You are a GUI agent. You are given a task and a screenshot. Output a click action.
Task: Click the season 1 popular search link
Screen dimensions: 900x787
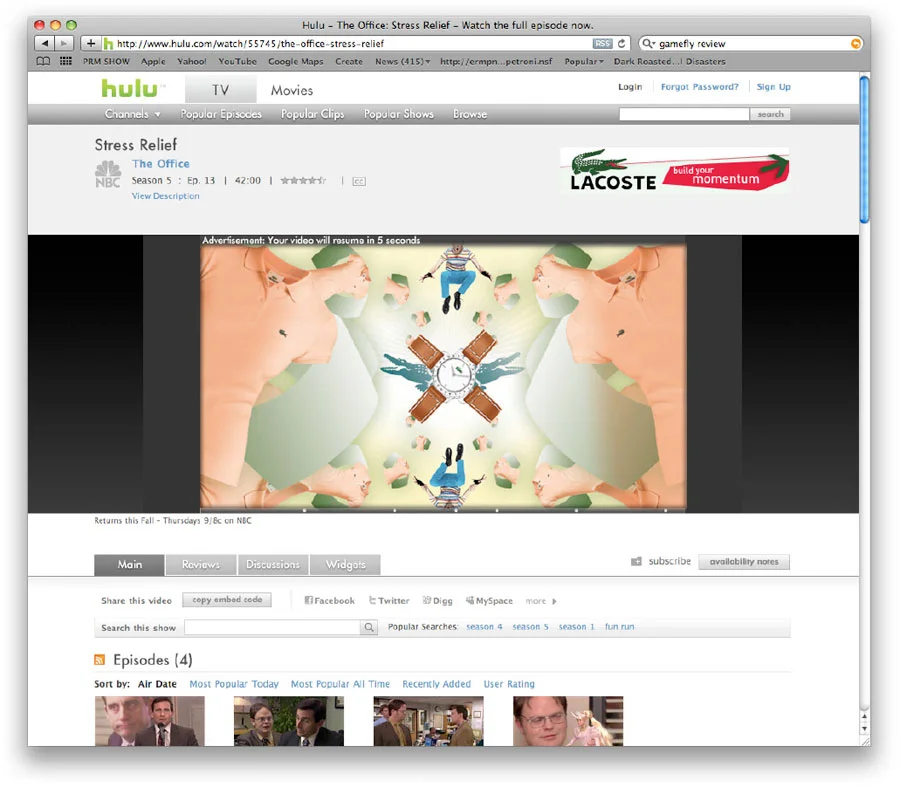click(576, 626)
